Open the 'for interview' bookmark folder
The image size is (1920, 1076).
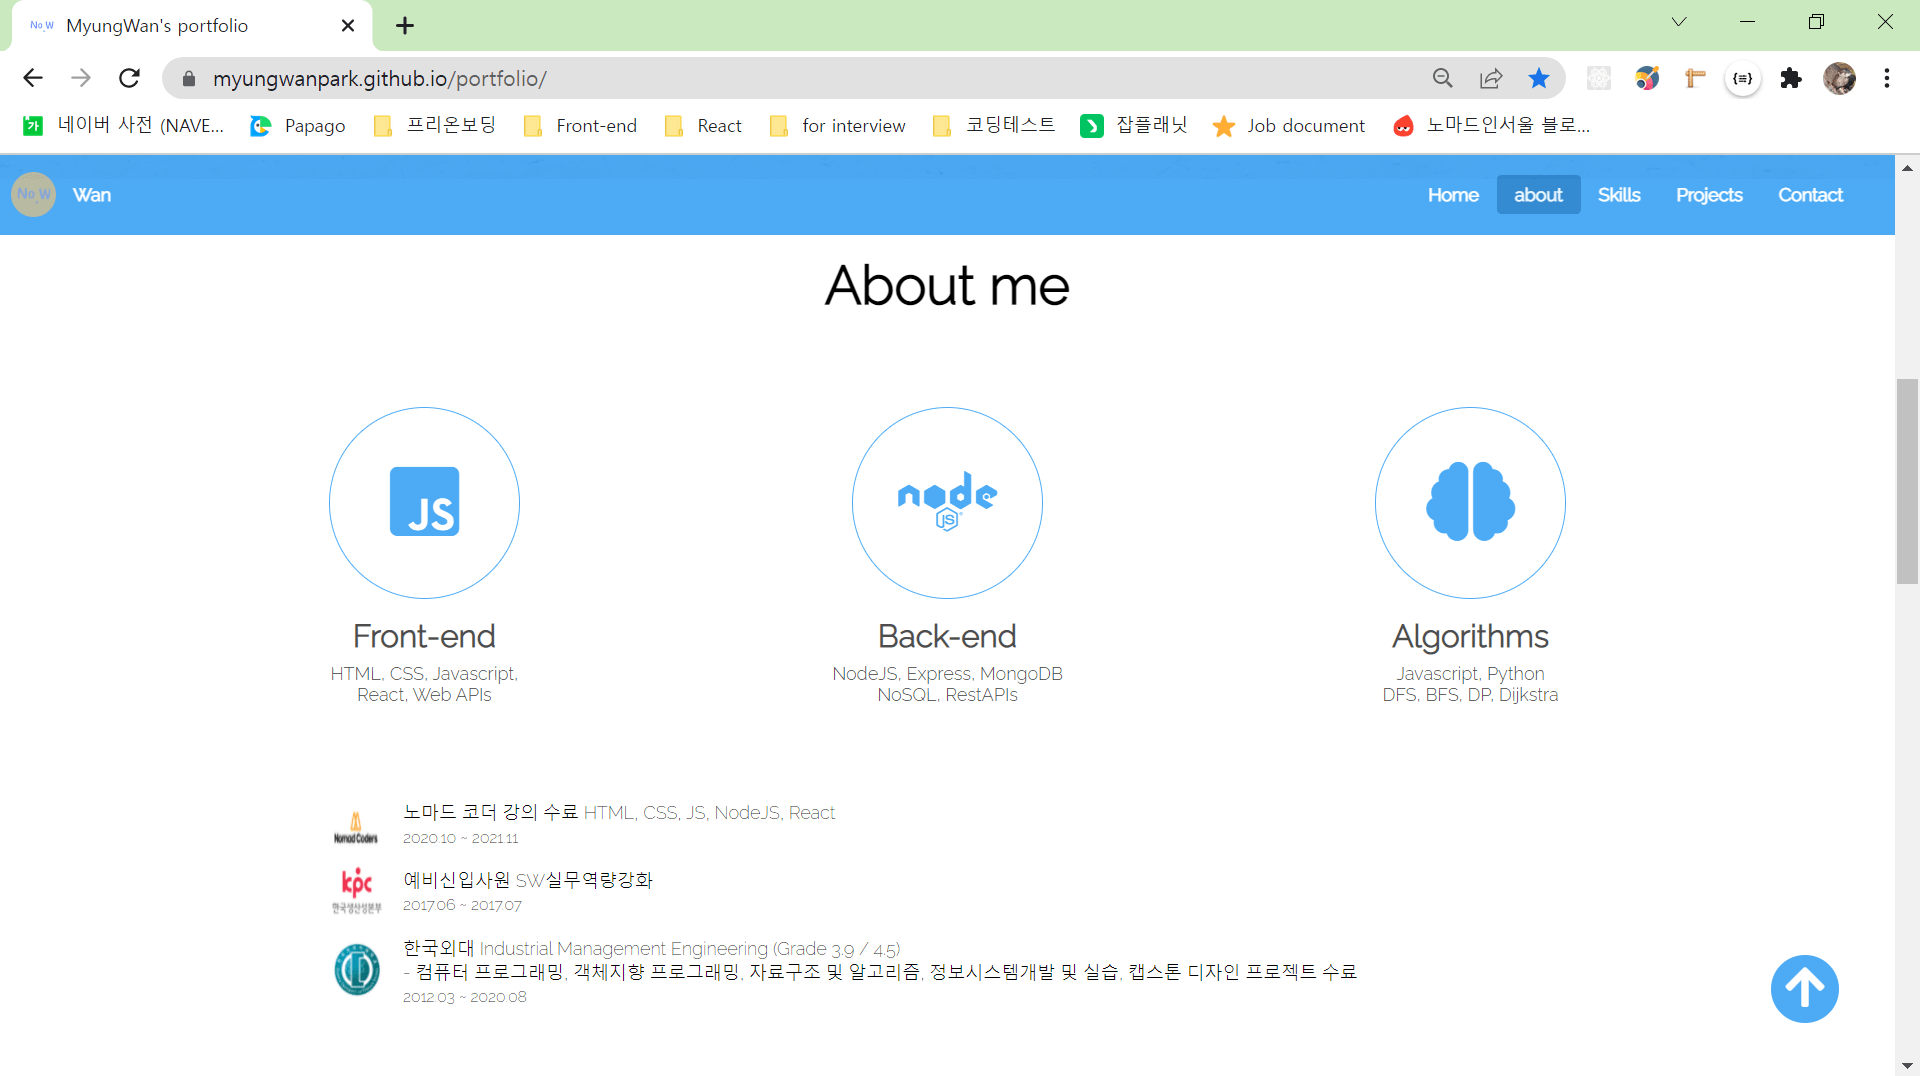click(838, 125)
